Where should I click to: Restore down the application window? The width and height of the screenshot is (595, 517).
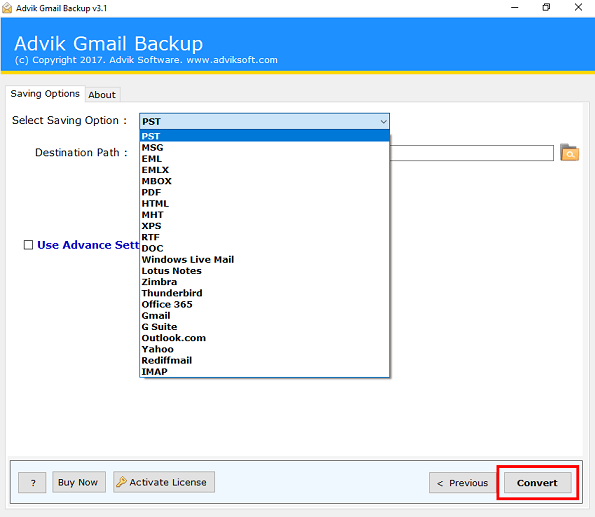point(546,8)
